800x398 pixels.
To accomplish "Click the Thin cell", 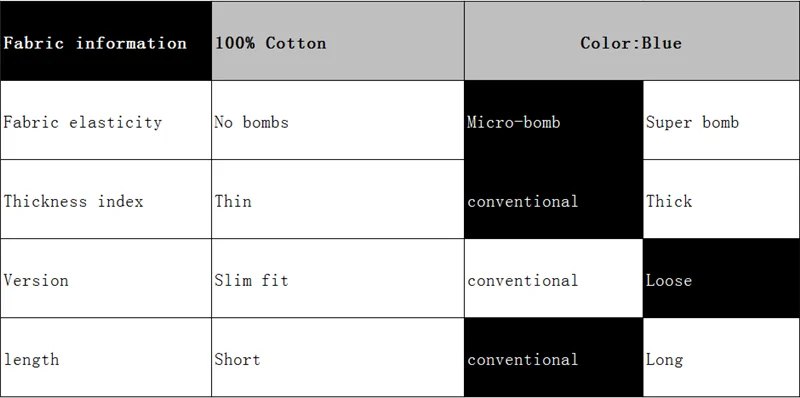I will 338,199.
